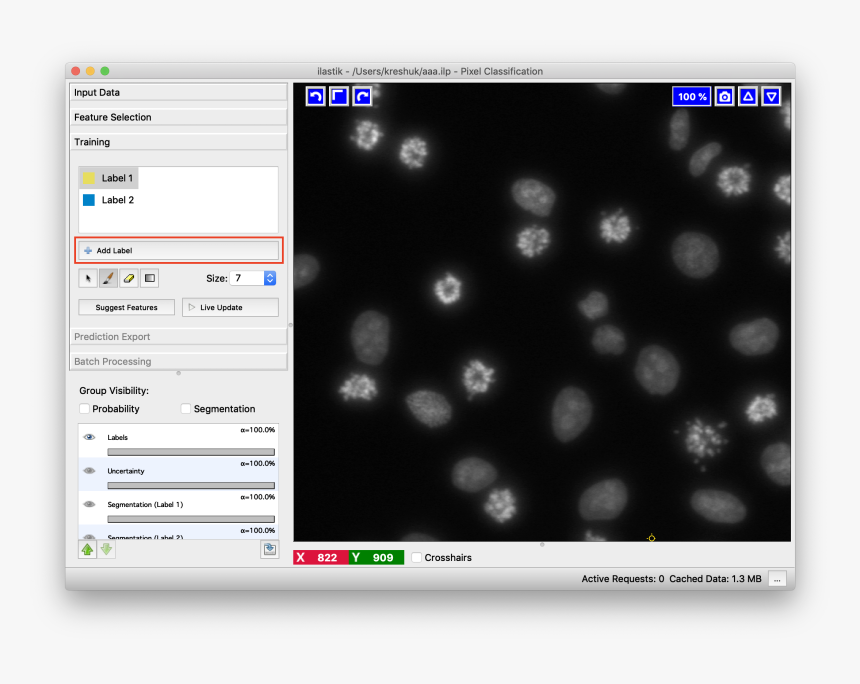Click the up triangle slice button
This screenshot has height=684, width=860.
click(x=748, y=97)
